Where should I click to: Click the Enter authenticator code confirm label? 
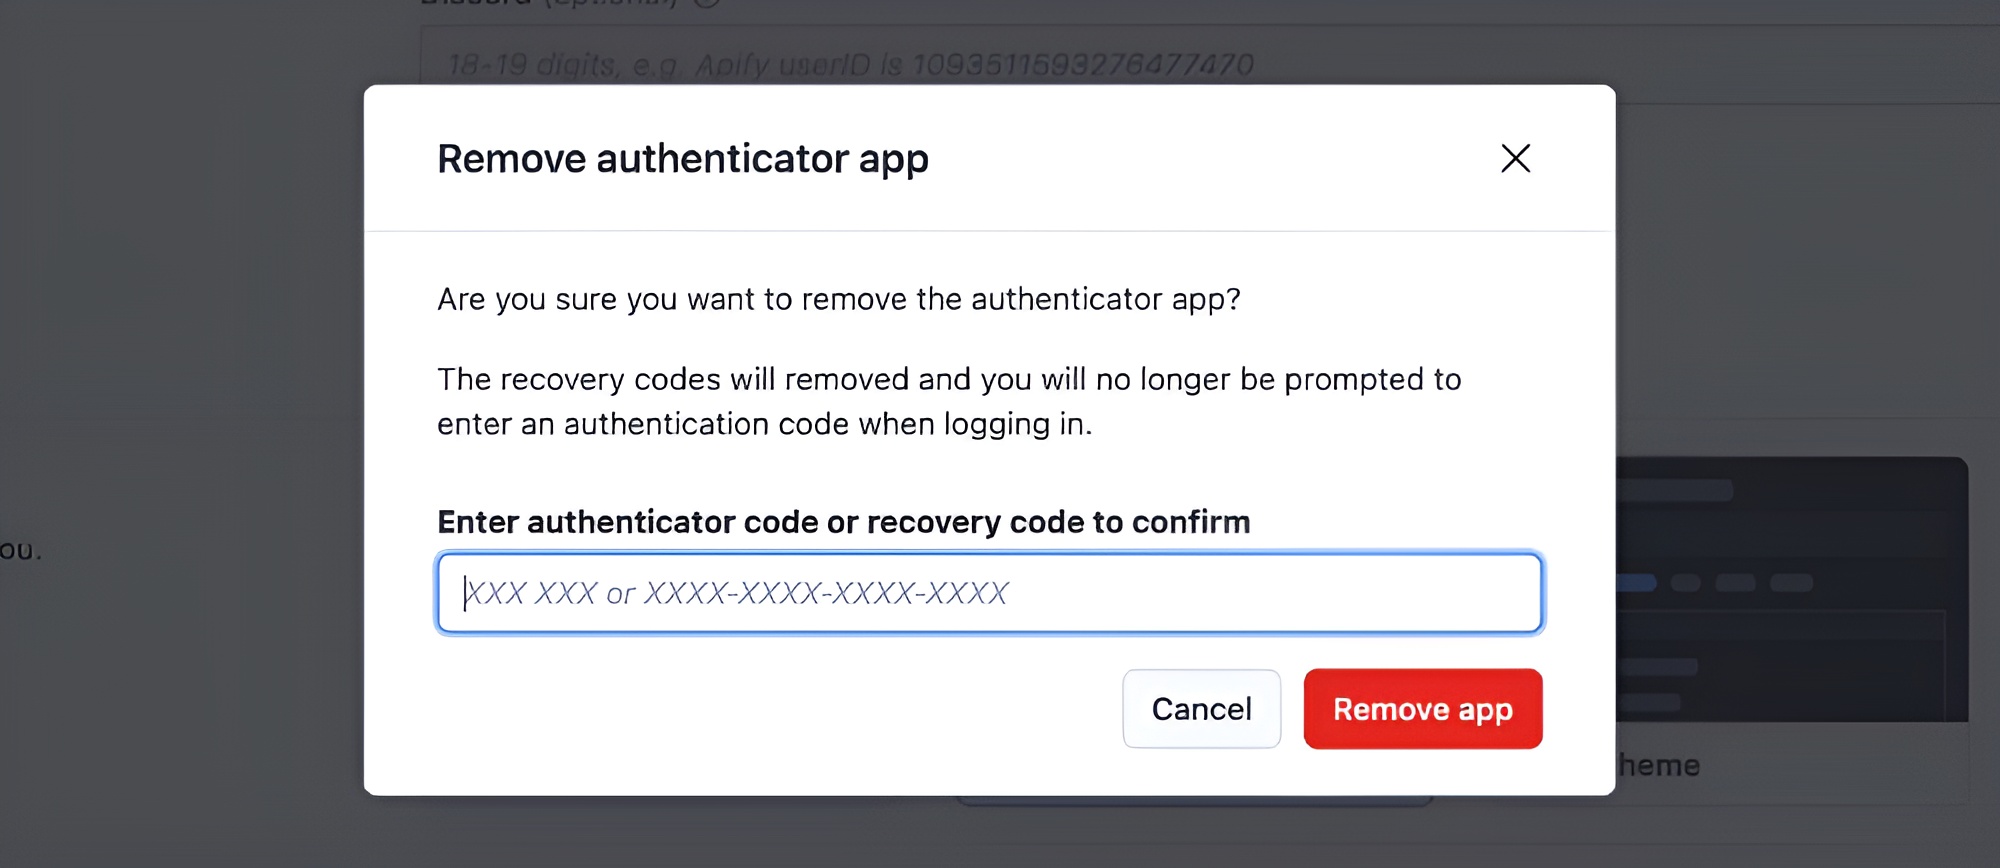coord(842,521)
